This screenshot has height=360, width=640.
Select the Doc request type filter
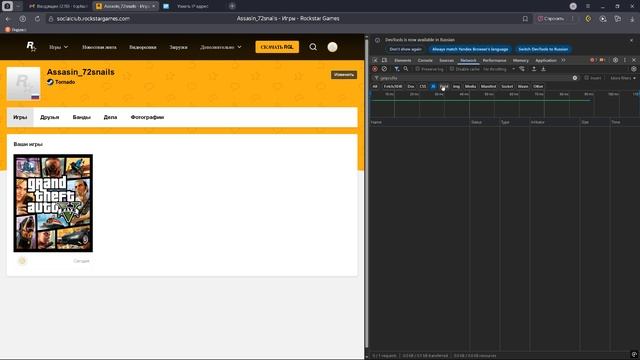pyautogui.click(x=411, y=87)
